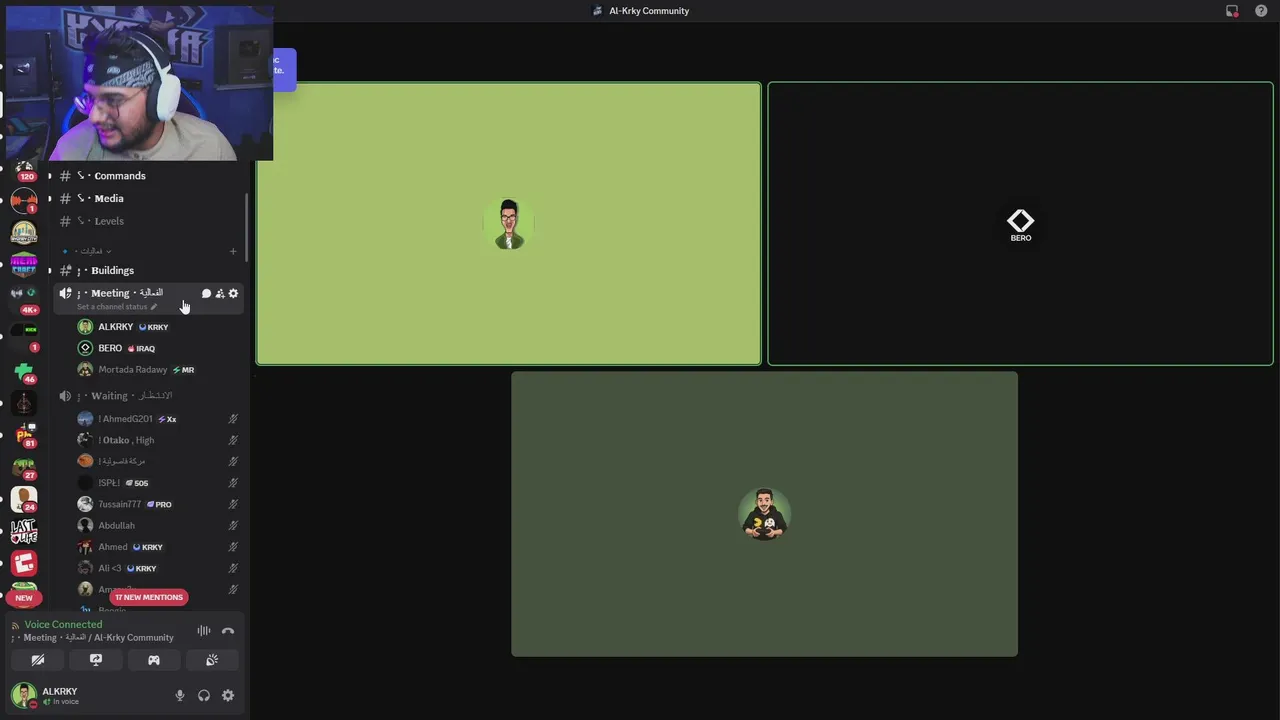Open ALKRKY user profile panel avatar
1280x720 pixels.
point(24,695)
